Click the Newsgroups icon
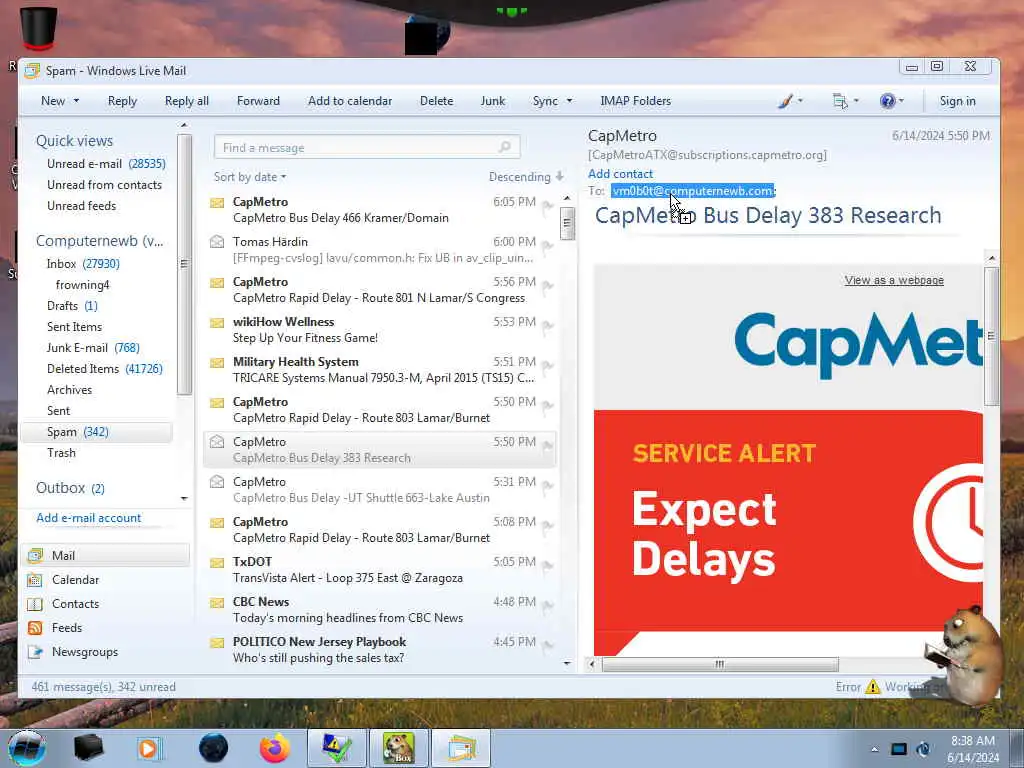The image size is (1024, 768). pyautogui.click(x=35, y=652)
